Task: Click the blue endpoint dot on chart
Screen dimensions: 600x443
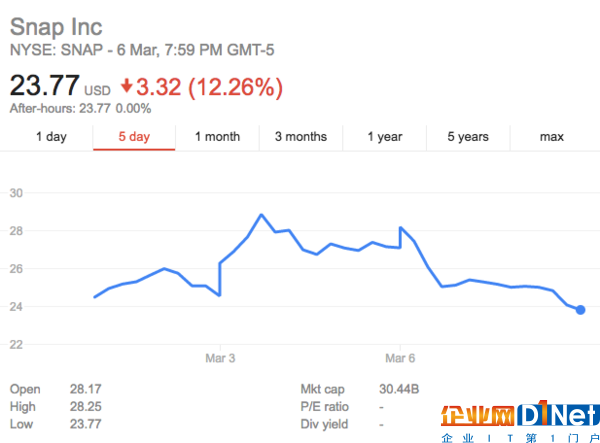Action: (x=580, y=310)
